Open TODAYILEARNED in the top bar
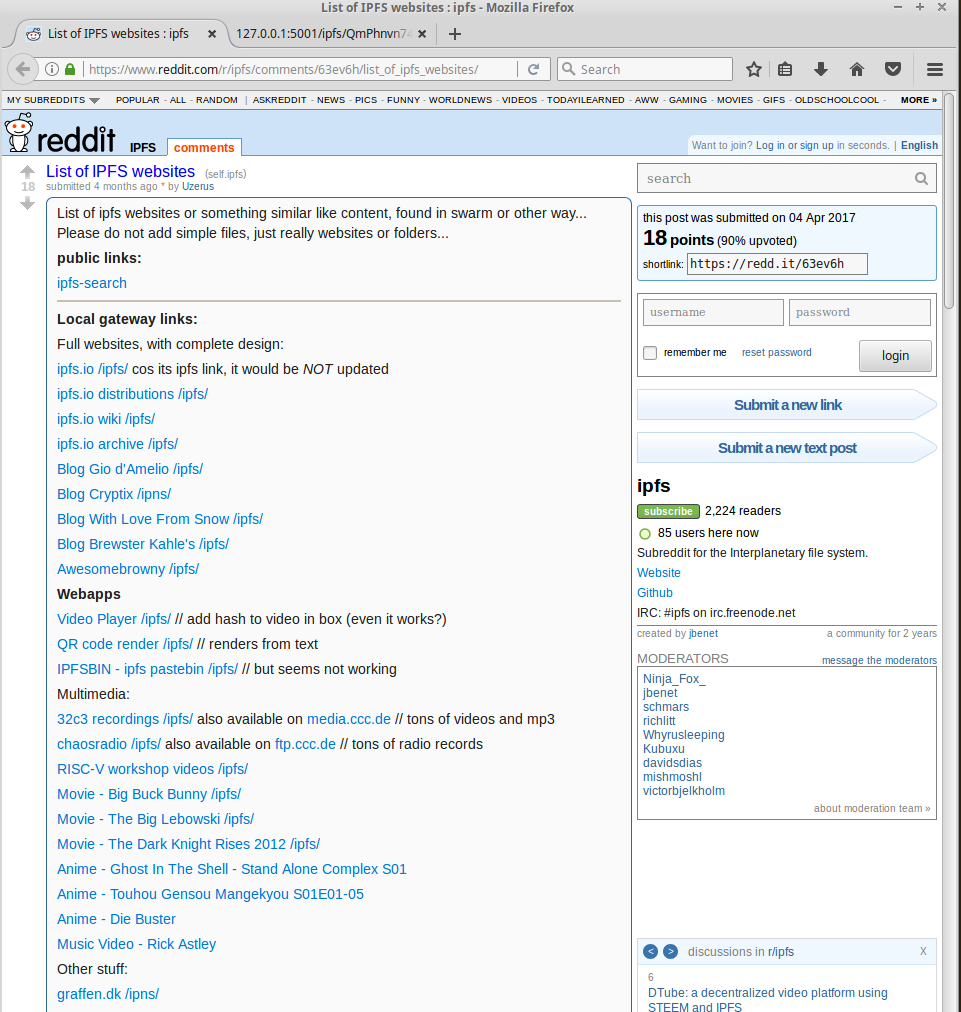Screen dimensions: 961x1012 pos(585,100)
